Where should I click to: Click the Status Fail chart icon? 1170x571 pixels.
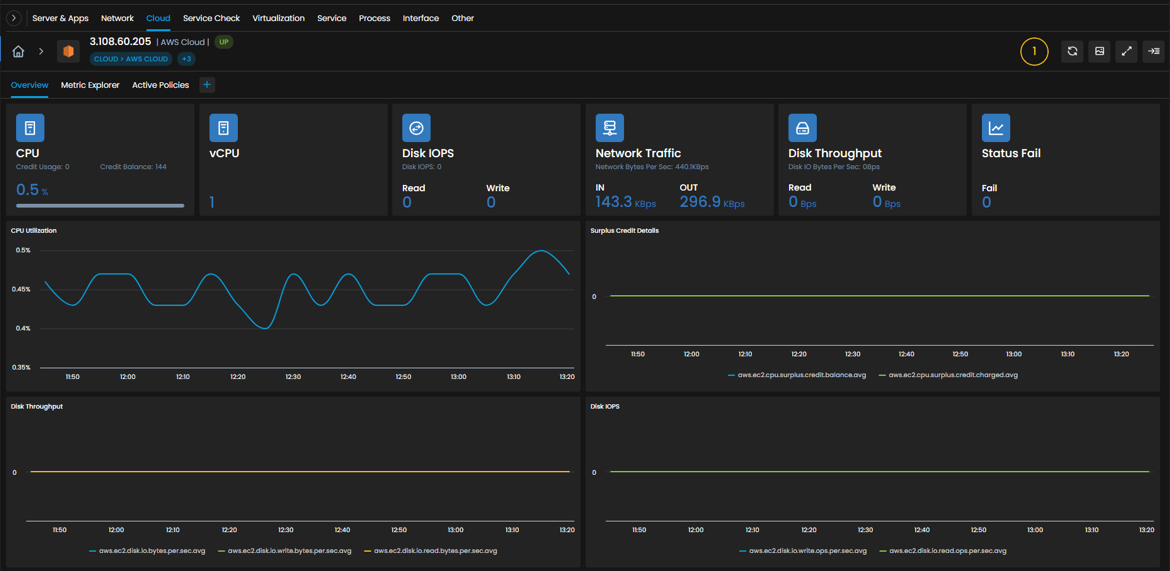(x=996, y=128)
